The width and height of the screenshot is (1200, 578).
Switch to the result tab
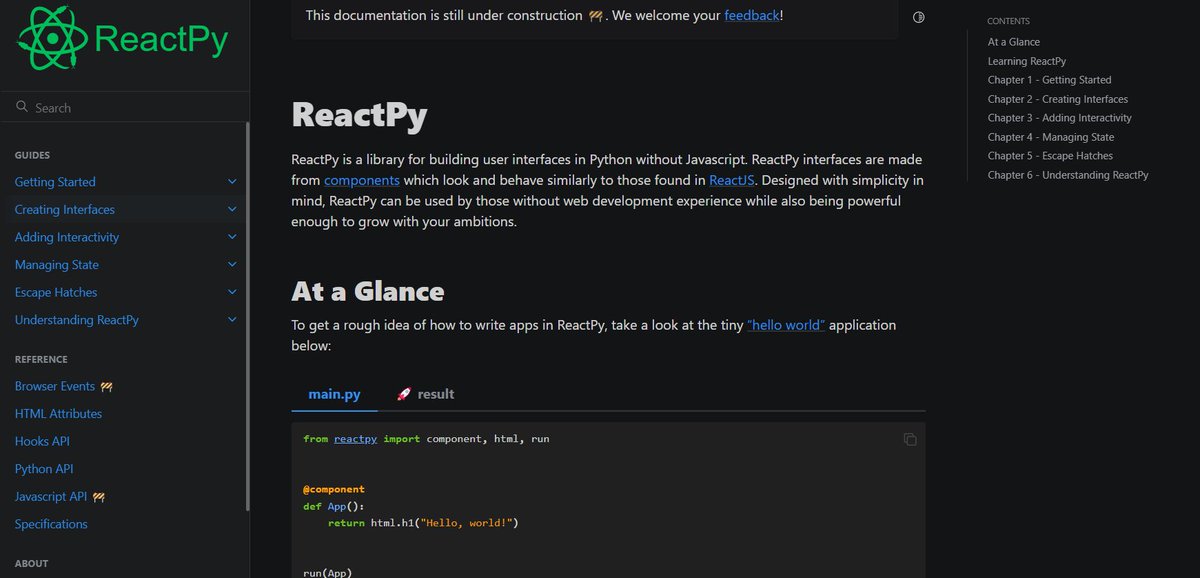coord(425,394)
